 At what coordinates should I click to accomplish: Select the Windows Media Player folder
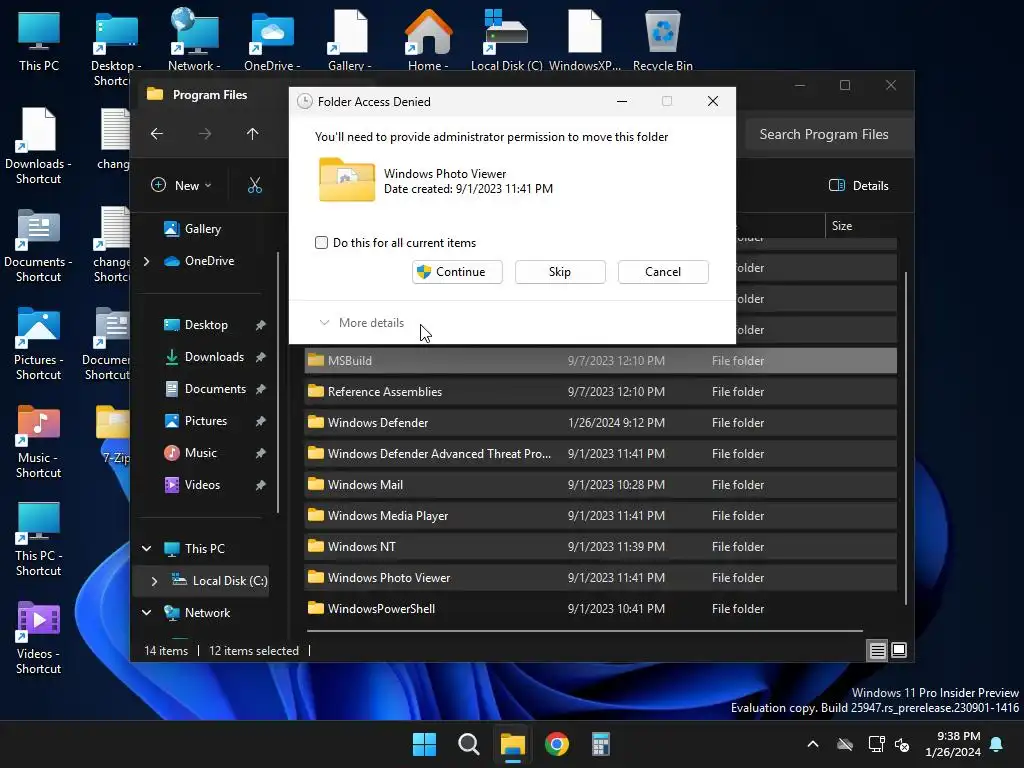tap(600, 516)
